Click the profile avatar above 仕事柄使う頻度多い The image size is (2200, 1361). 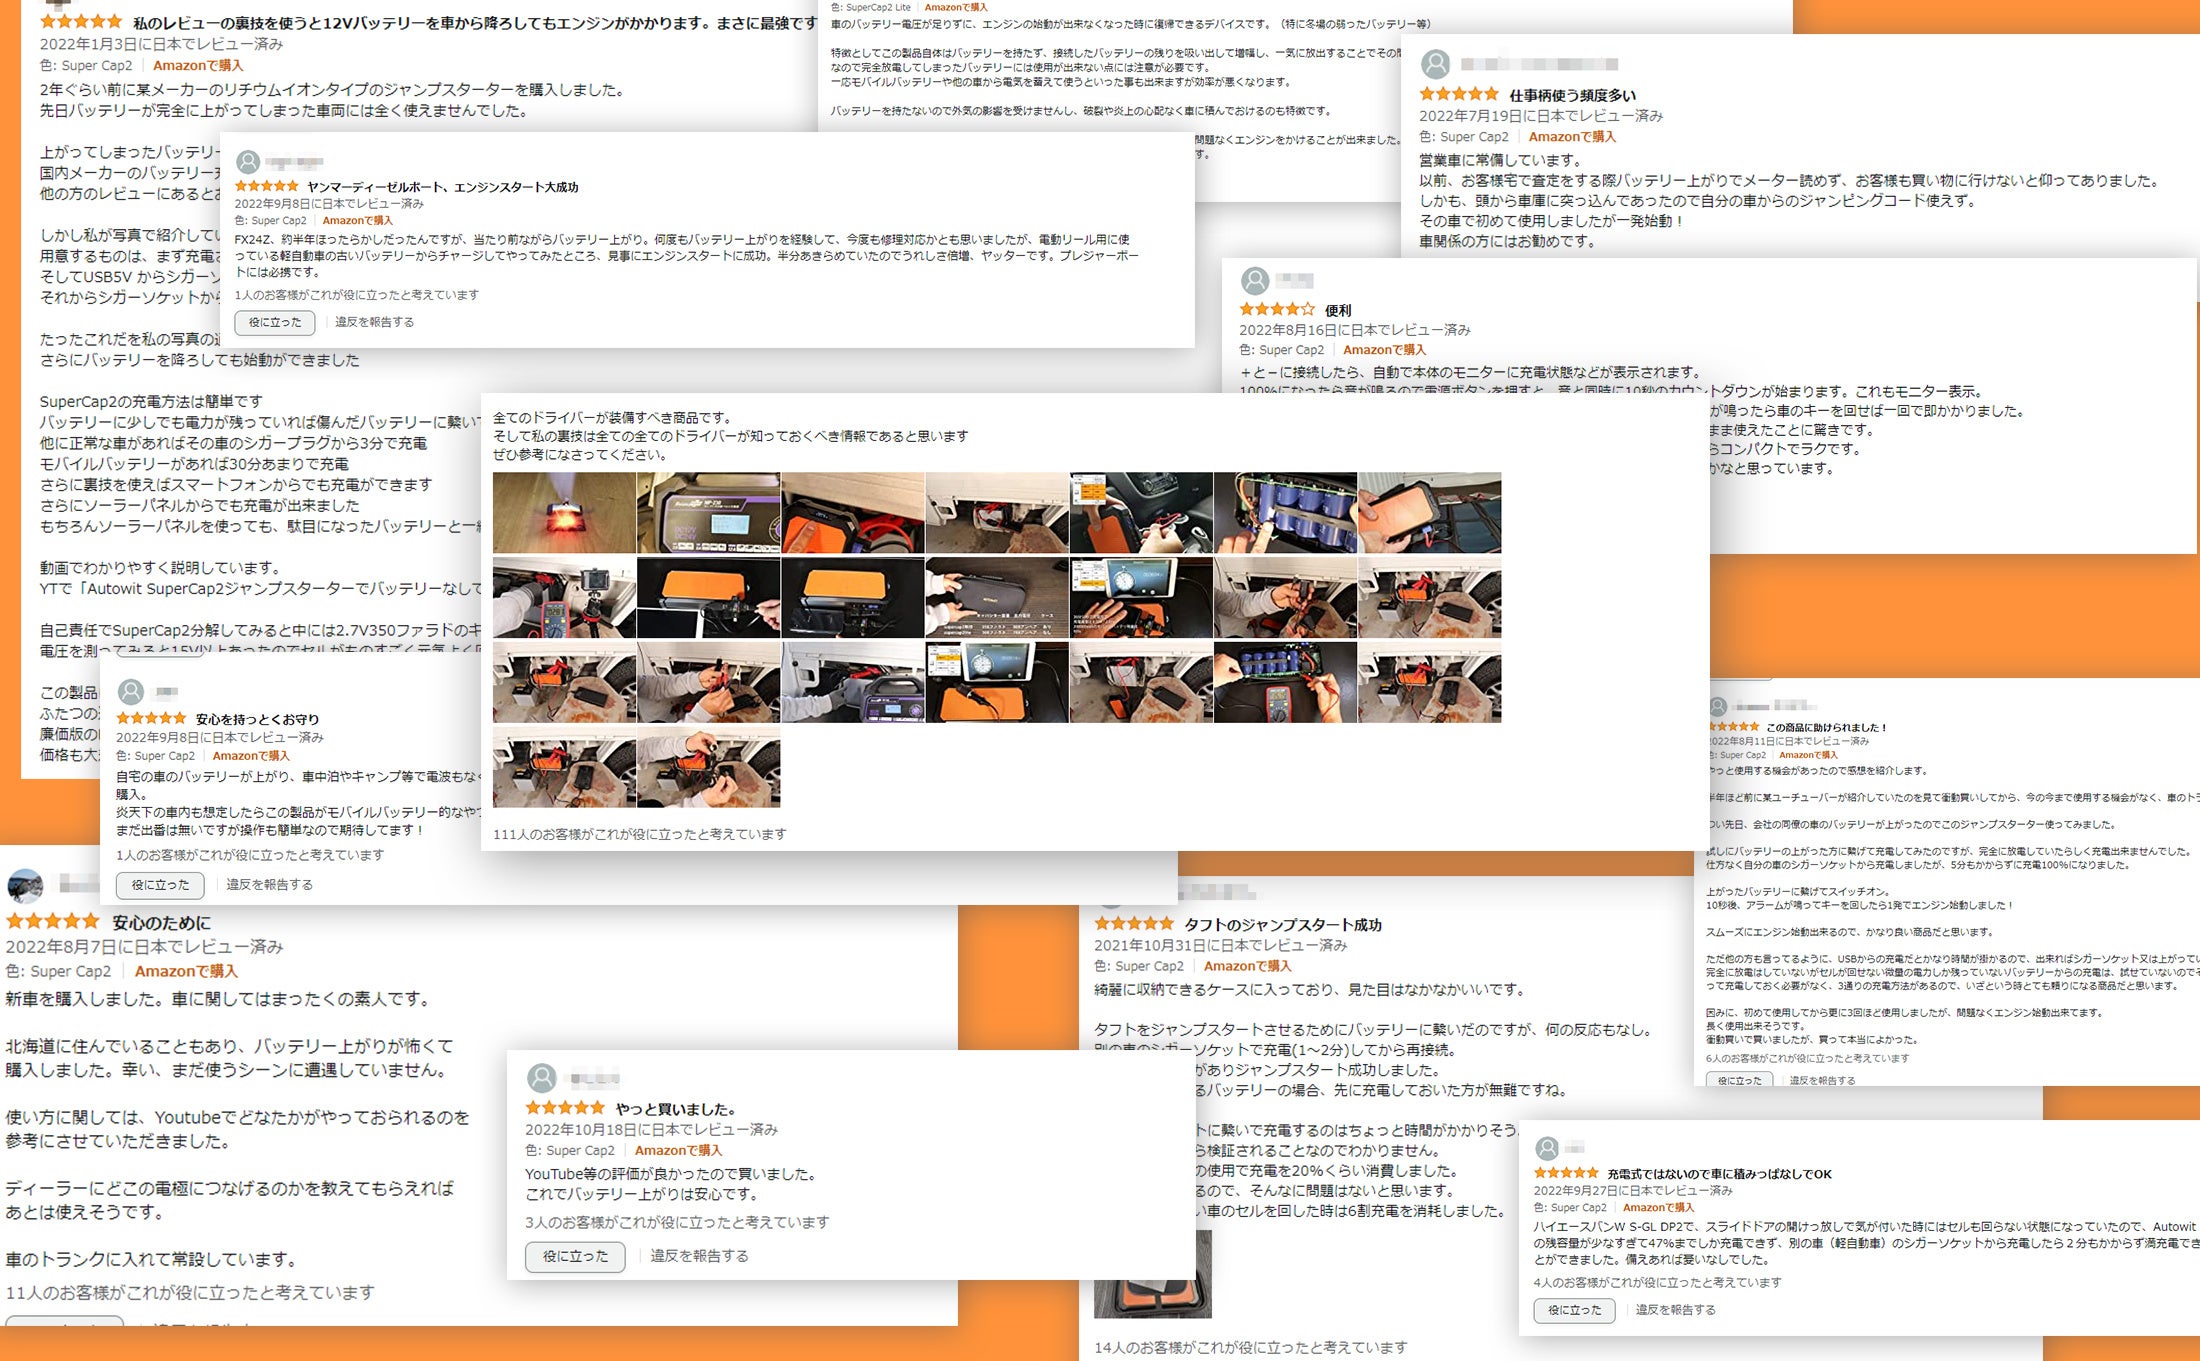[1435, 64]
